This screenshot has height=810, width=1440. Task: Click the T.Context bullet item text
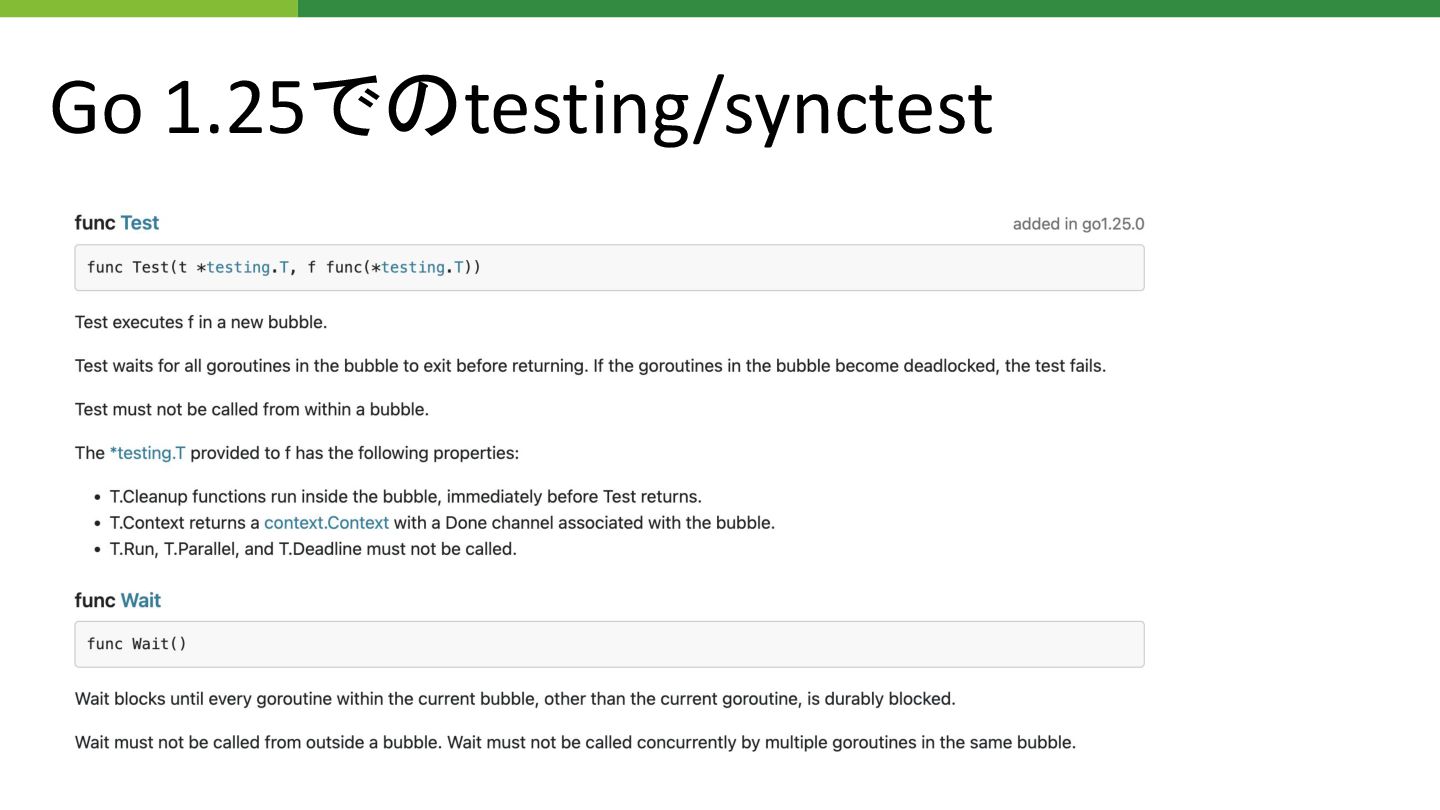pos(442,522)
